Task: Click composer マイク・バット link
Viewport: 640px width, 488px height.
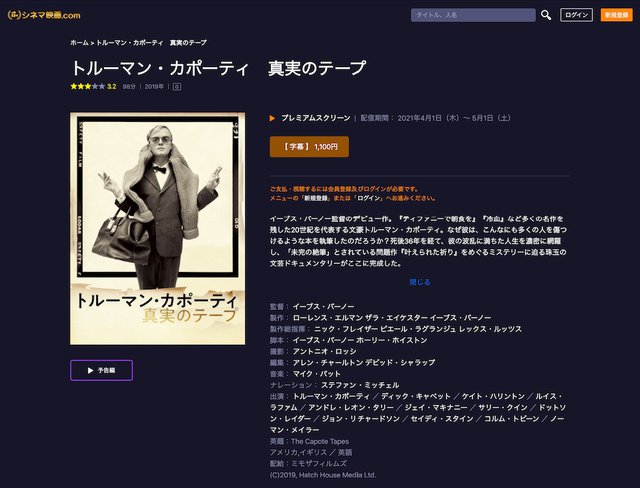Action: click(x=317, y=371)
